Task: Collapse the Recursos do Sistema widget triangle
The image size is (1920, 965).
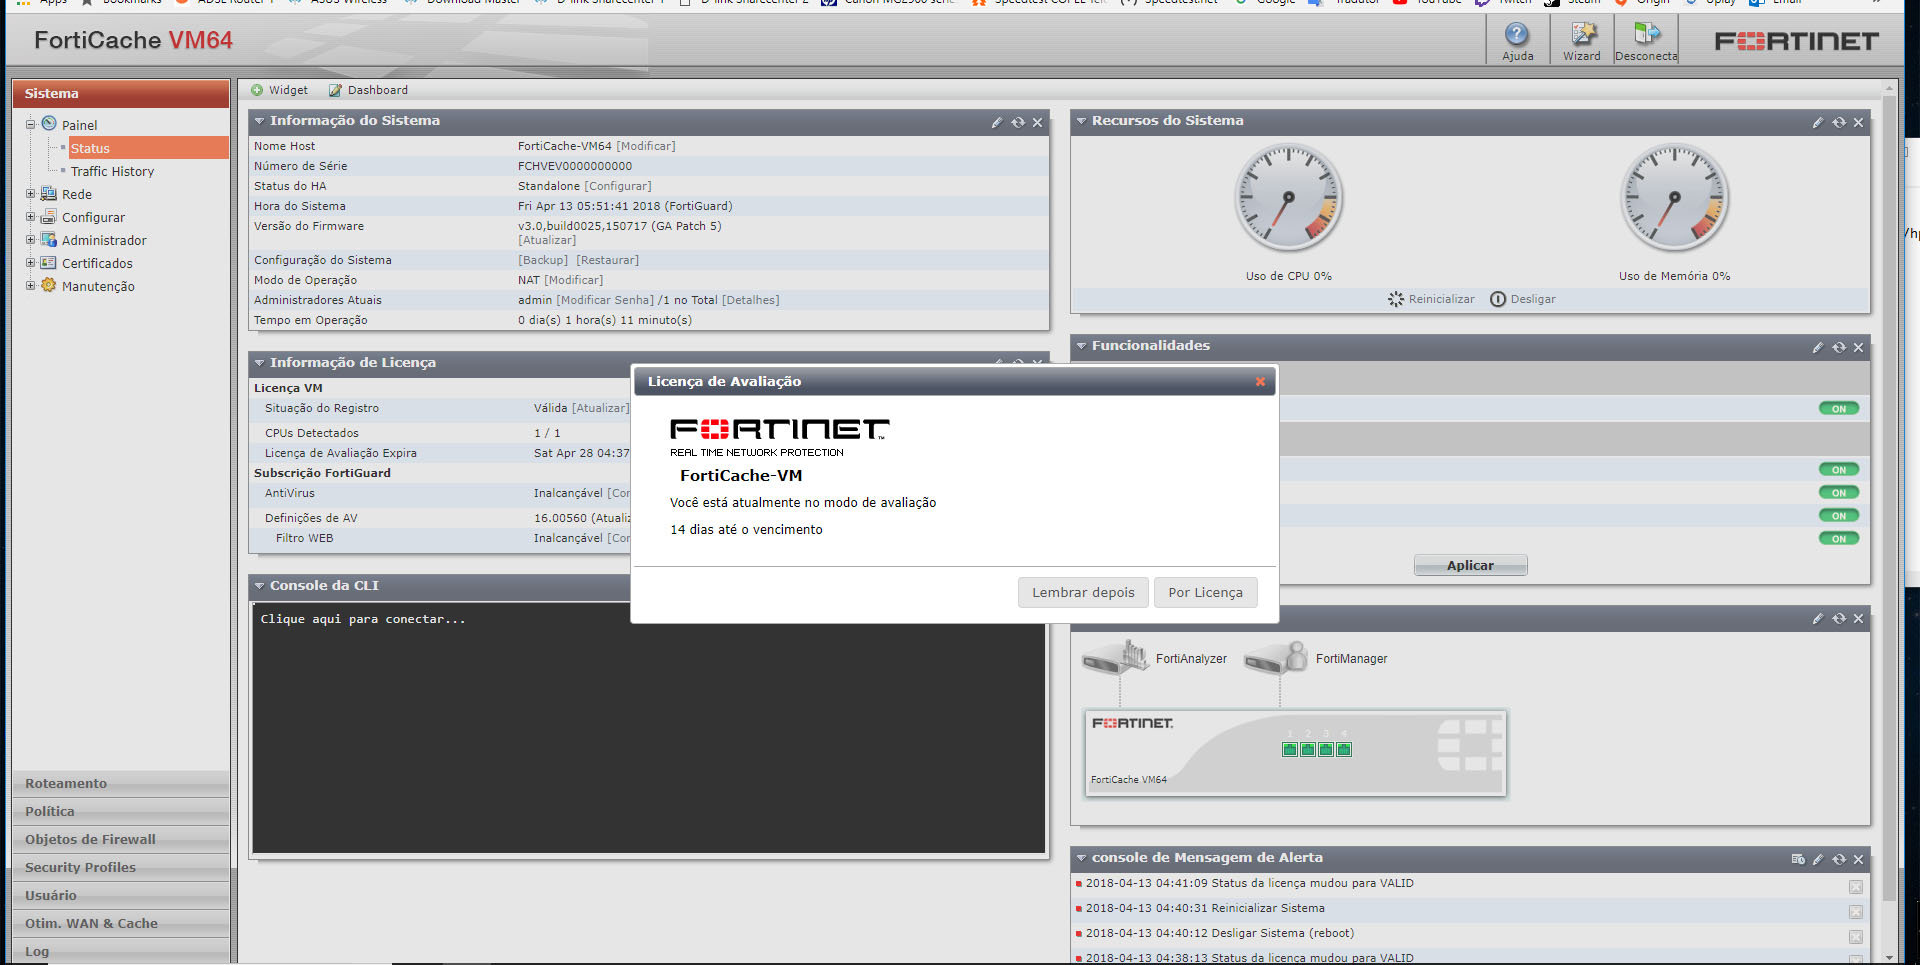Action: click(1081, 121)
